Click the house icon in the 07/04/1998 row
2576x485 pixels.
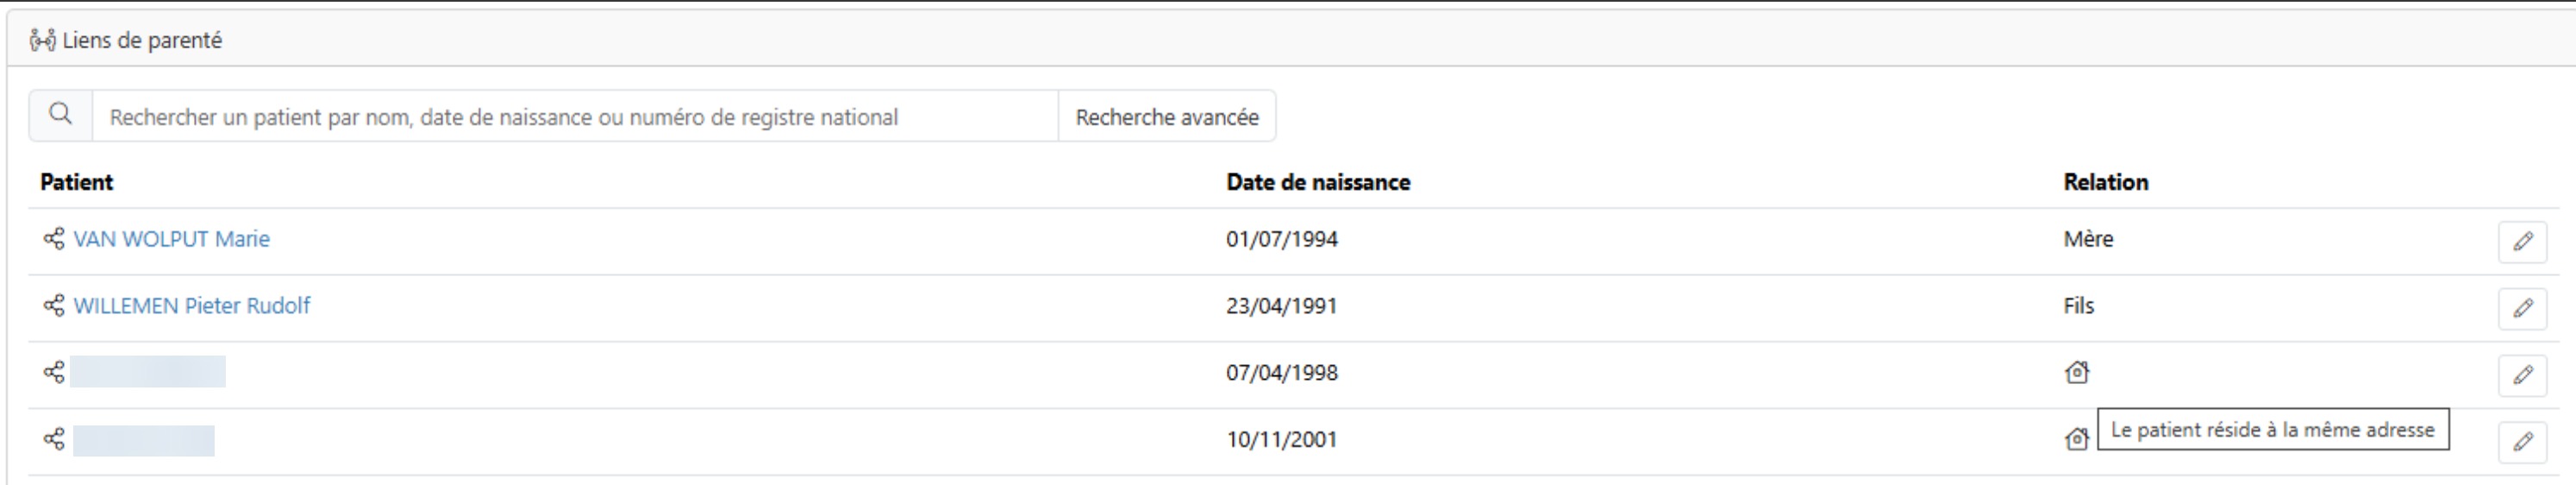click(2077, 372)
